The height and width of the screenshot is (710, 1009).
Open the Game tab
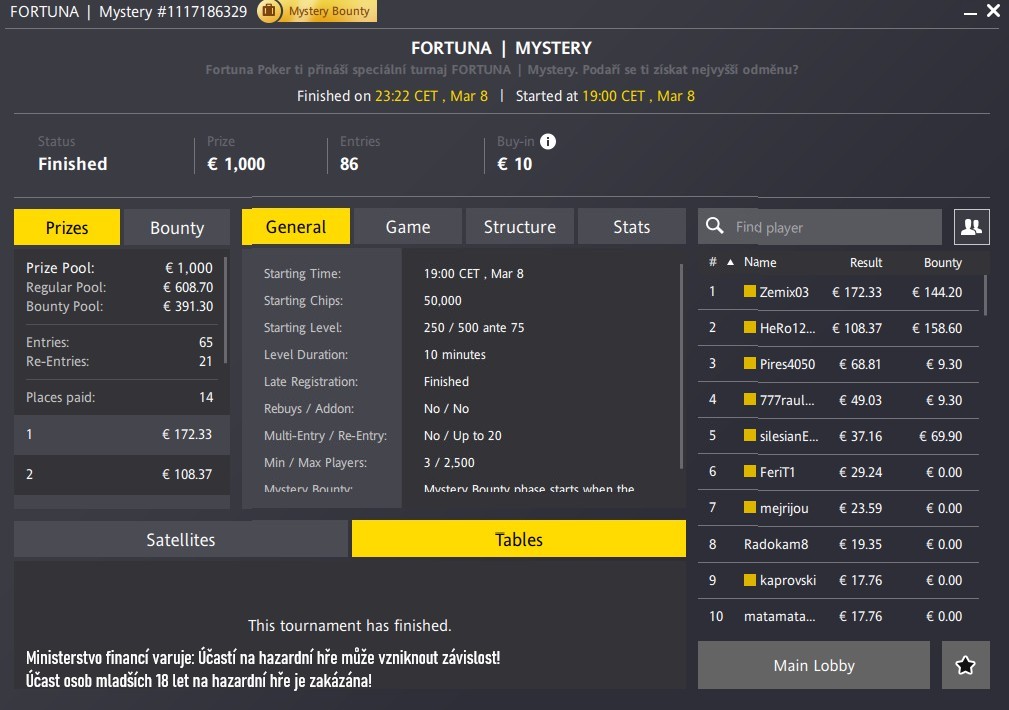point(408,227)
